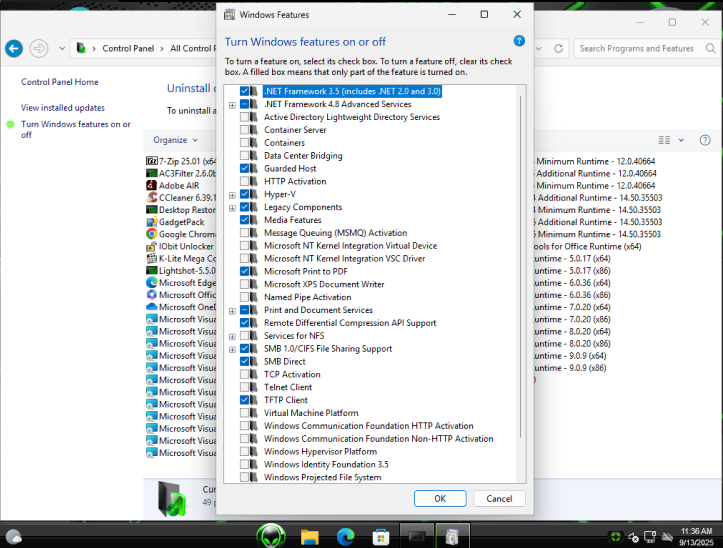Select the Data Center Bridging row
723x548 pixels.
tap(303, 156)
